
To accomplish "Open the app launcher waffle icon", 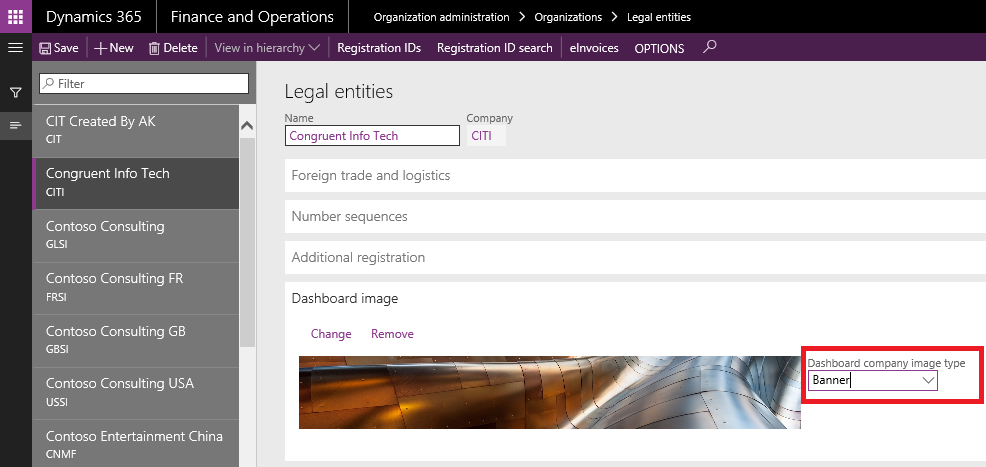I will (x=16, y=16).
